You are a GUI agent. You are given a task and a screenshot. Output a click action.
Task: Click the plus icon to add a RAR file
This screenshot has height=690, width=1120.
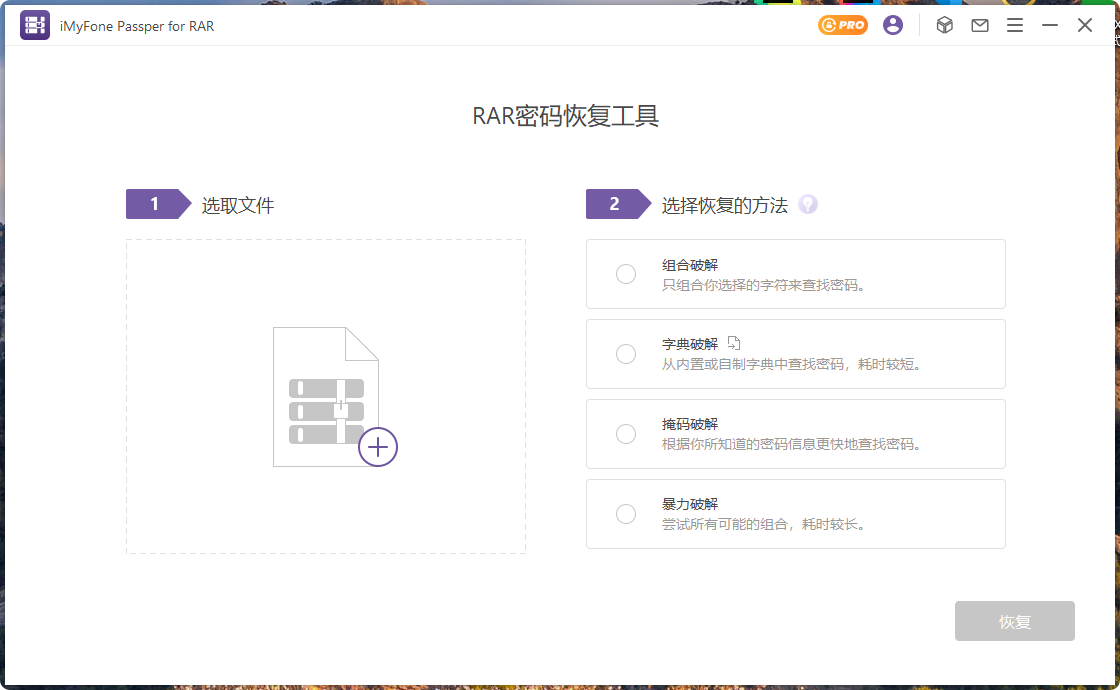tap(377, 447)
